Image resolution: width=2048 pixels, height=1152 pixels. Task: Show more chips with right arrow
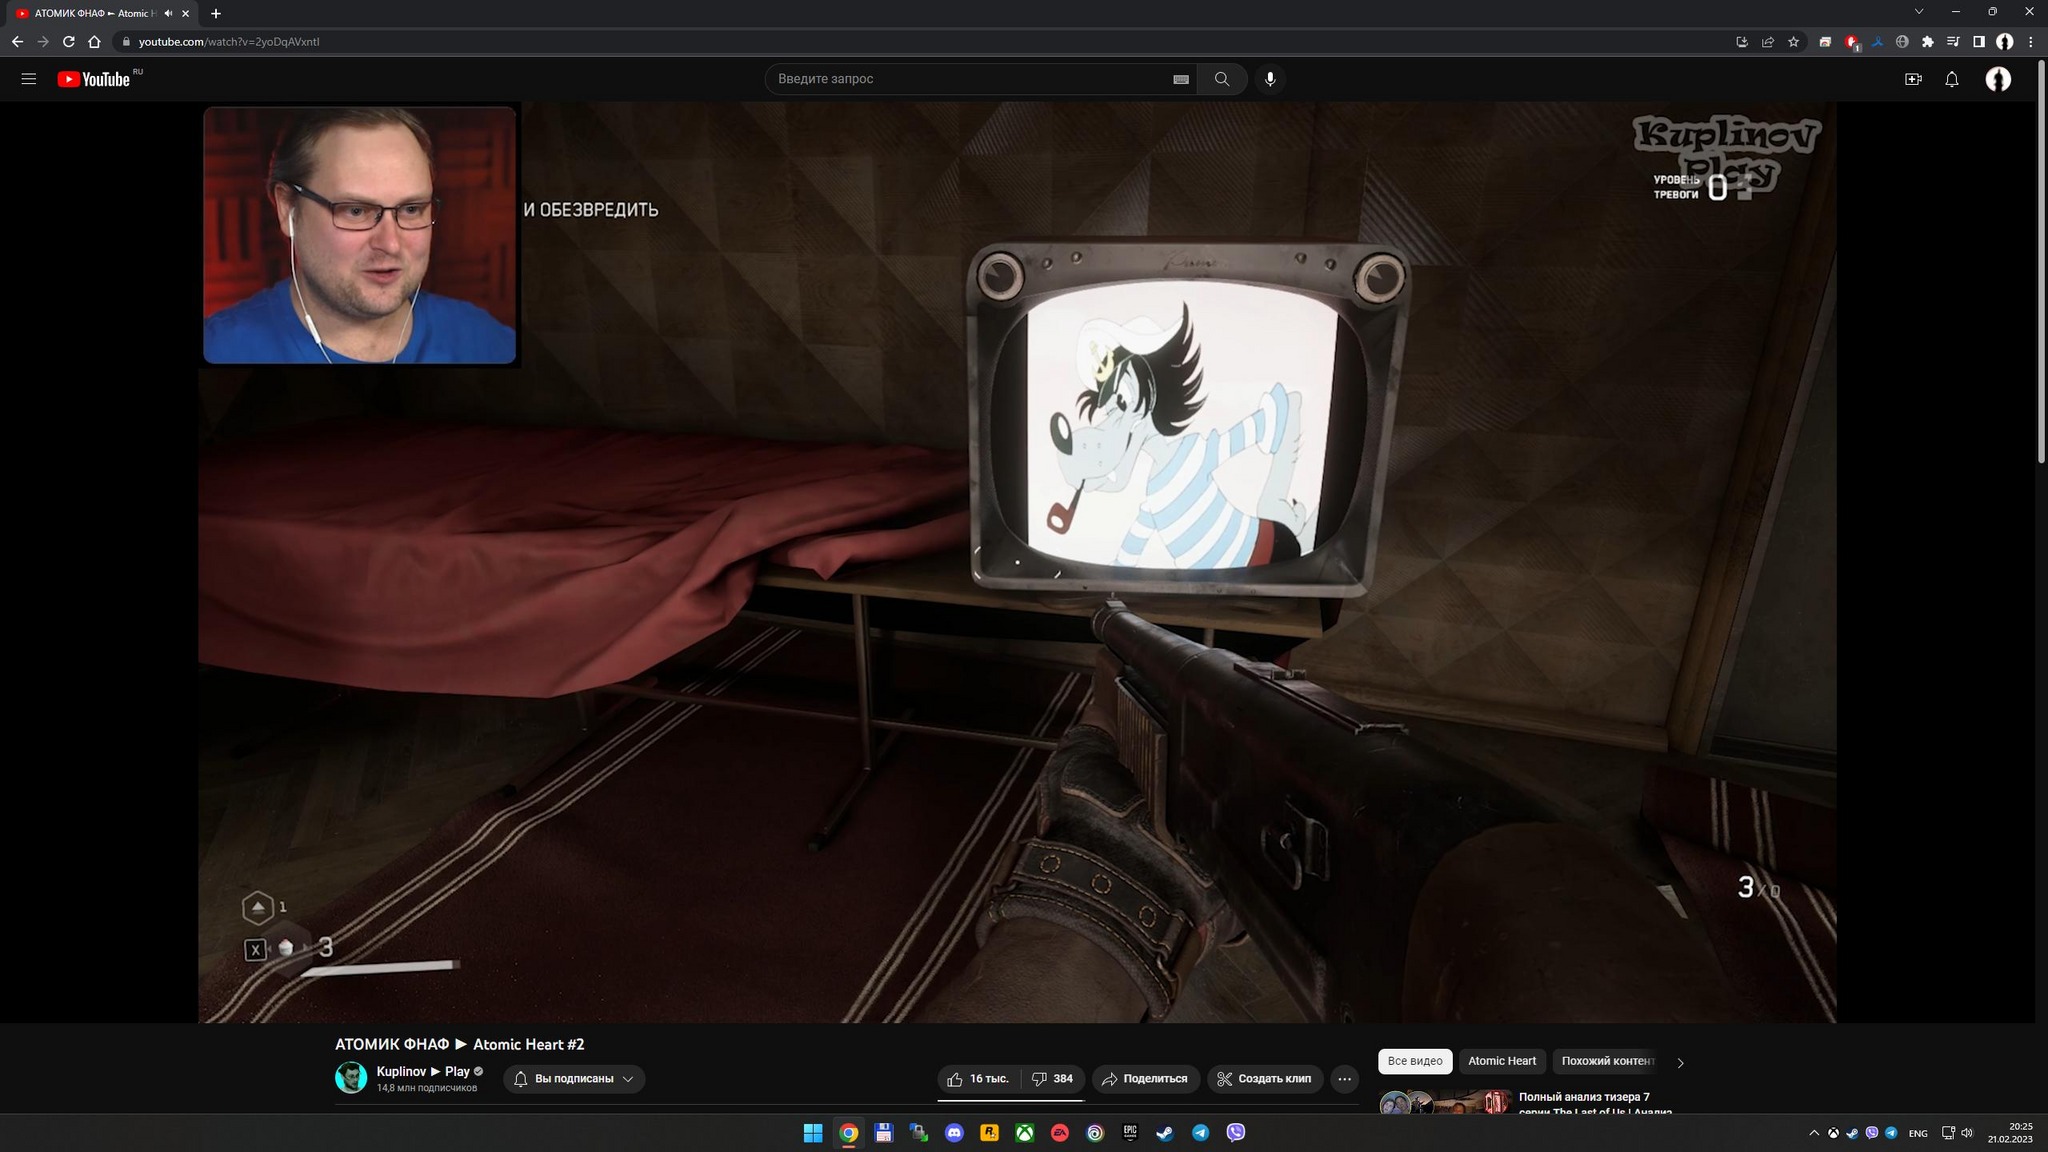(1680, 1062)
